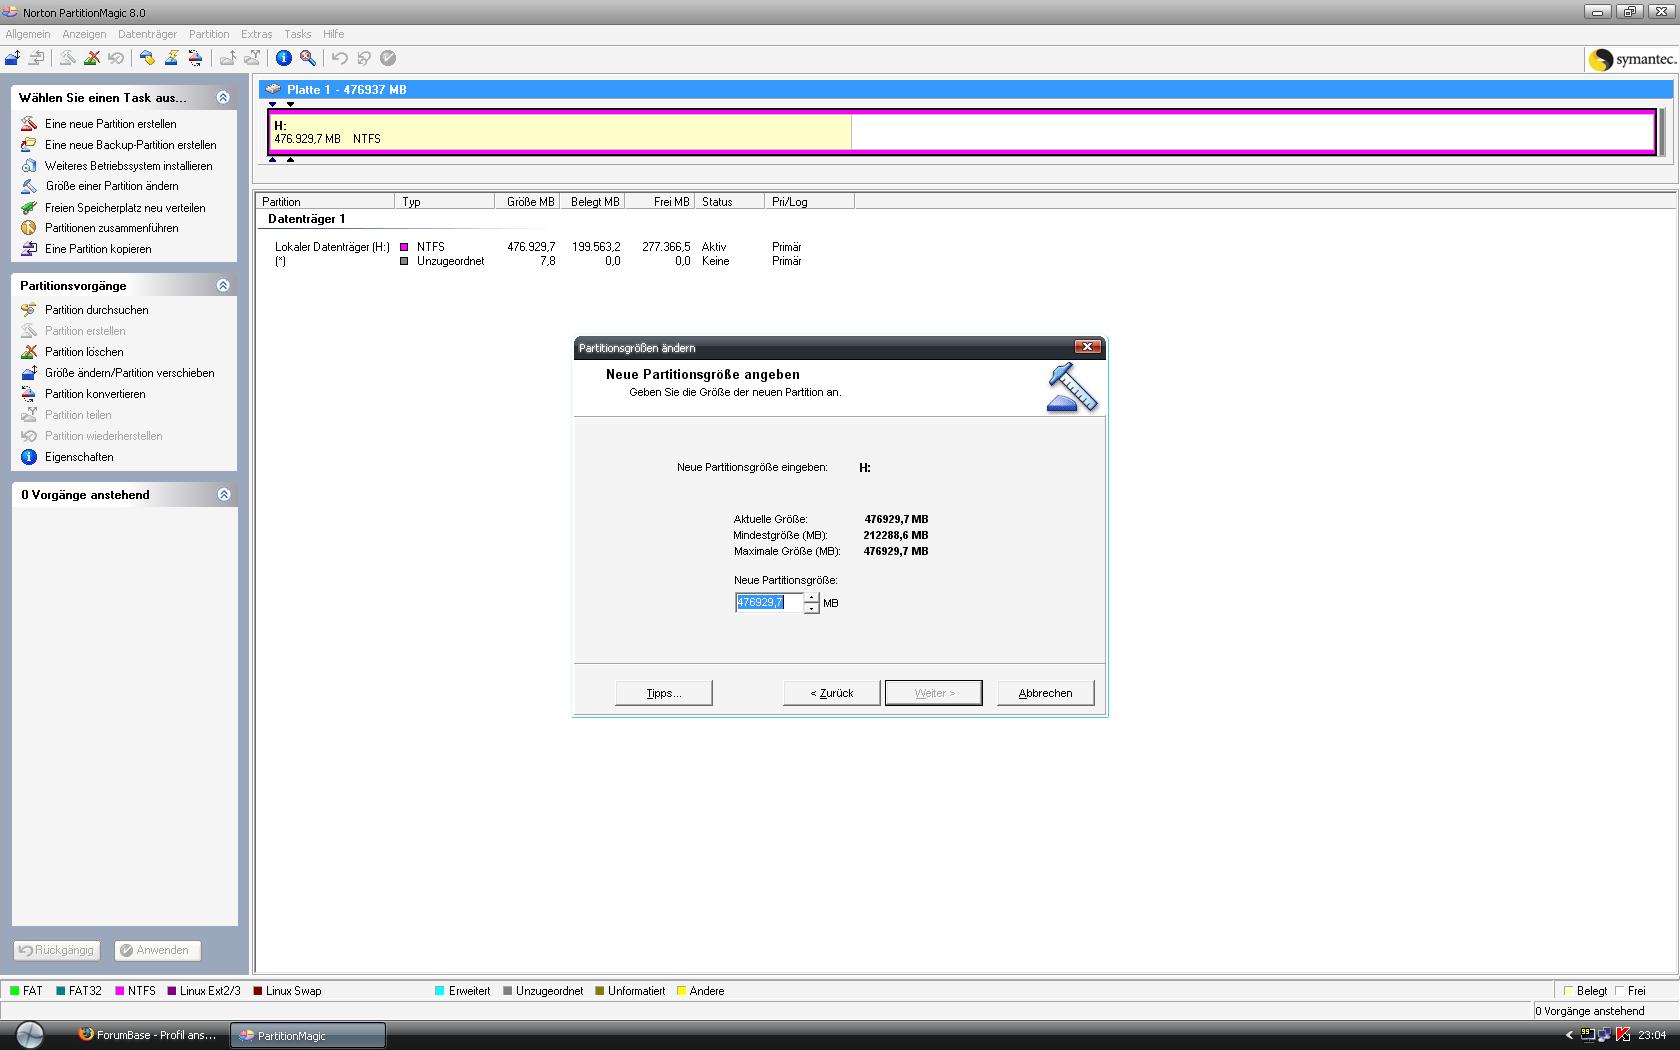Click the 'Frei MB' column header
This screenshot has height=1050, width=1680.
(659, 202)
